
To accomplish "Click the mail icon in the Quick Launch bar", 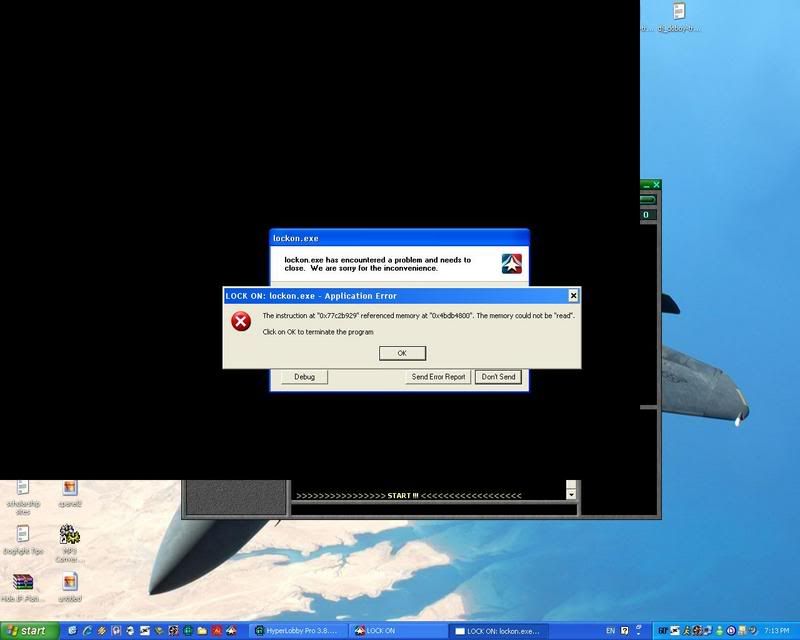I will click(x=144, y=630).
